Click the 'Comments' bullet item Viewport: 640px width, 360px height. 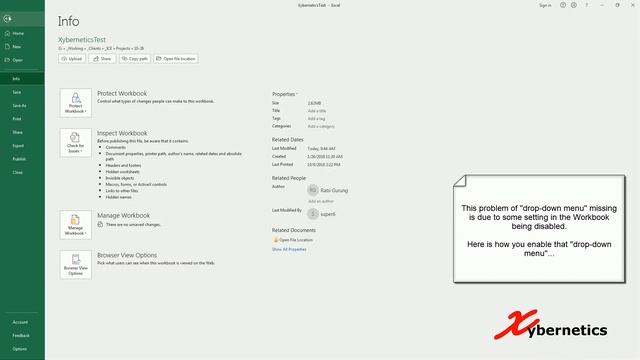click(x=116, y=147)
